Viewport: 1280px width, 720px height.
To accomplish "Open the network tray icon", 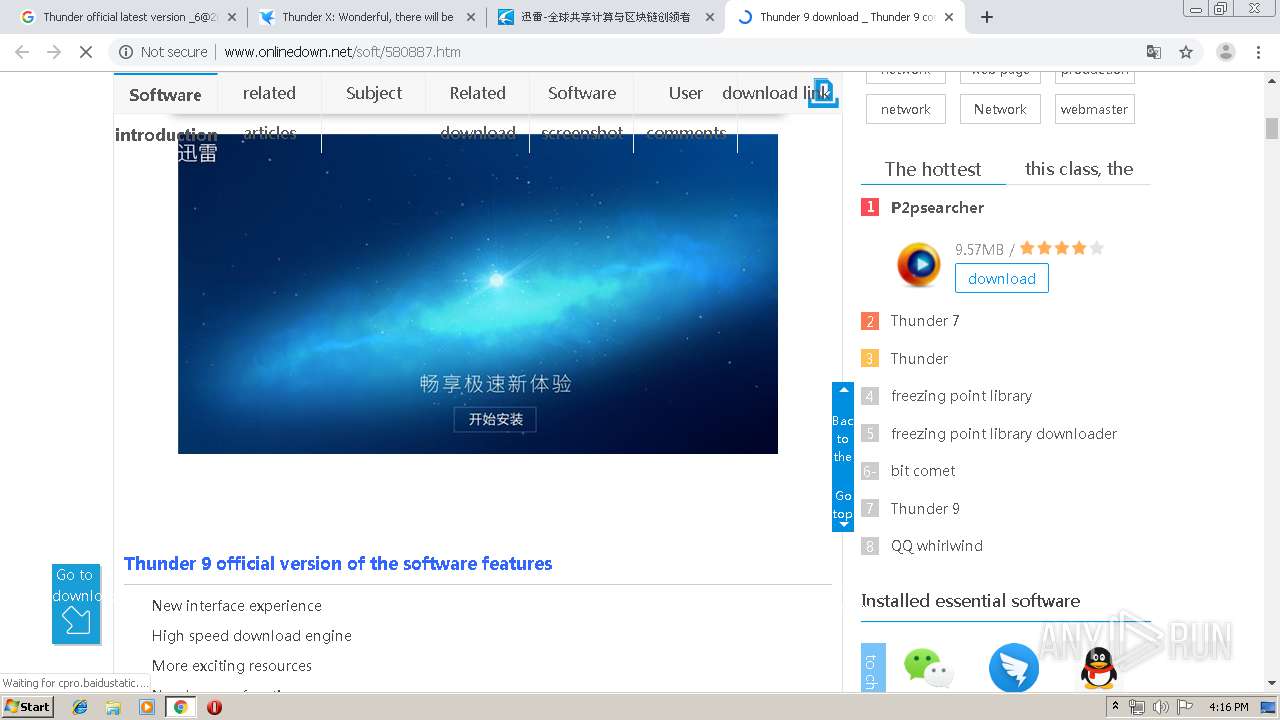I will pyautogui.click(x=1137, y=707).
